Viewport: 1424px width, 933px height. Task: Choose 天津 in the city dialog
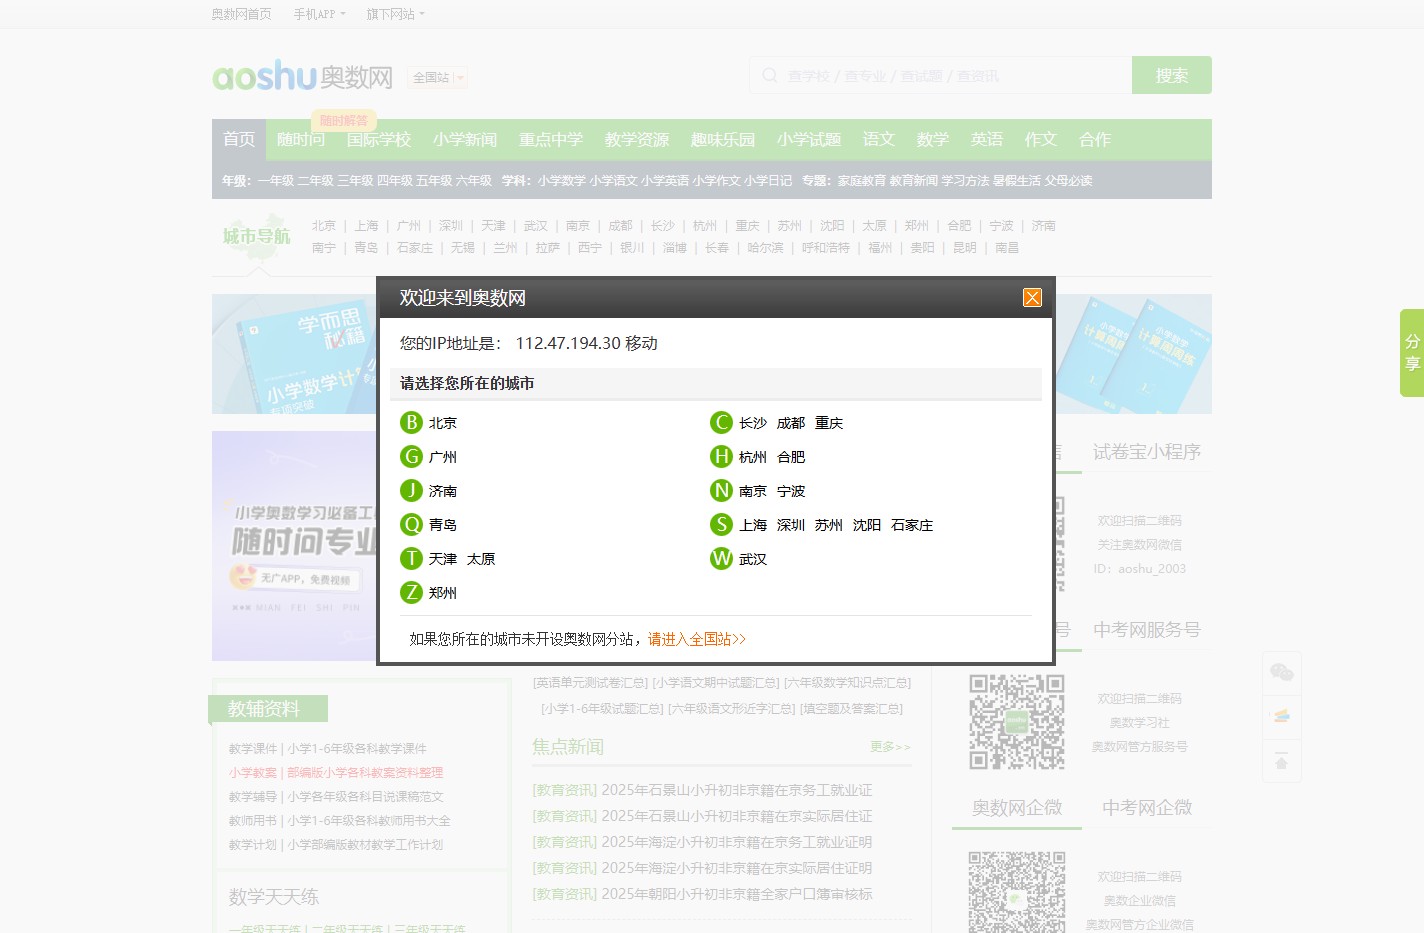(443, 559)
